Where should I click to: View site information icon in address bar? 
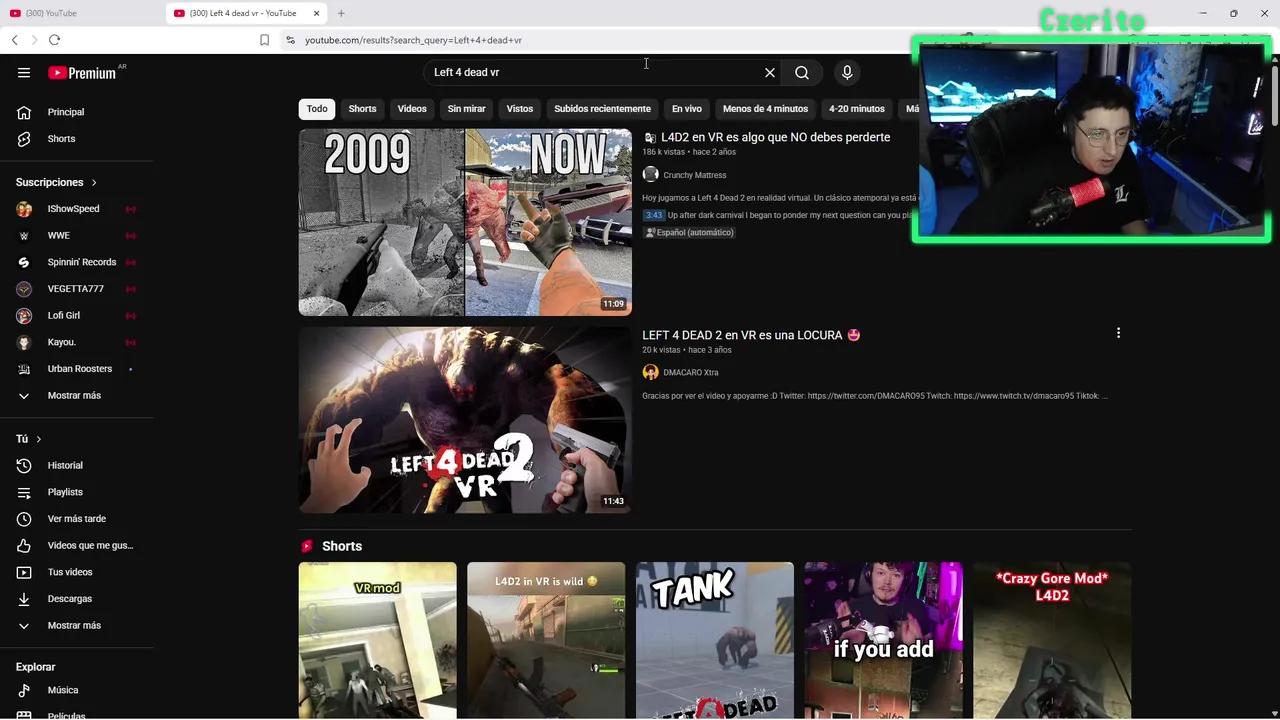tap(290, 40)
